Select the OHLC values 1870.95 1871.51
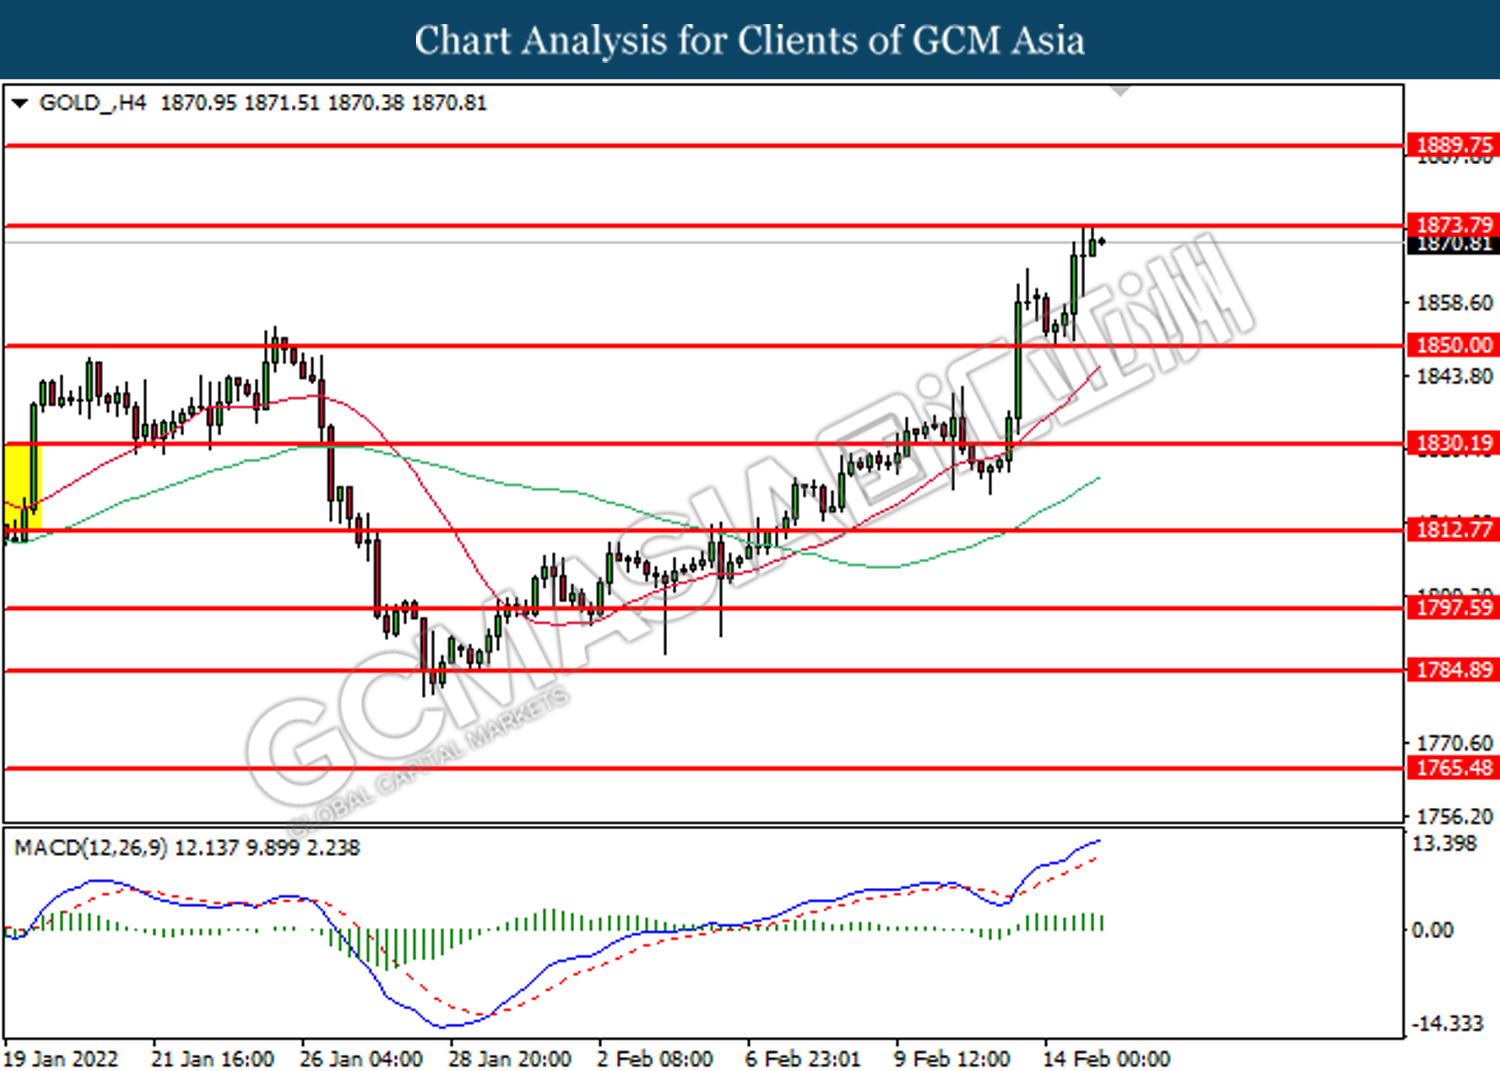The height and width of the screenshot is (1071, 1500). pyautogui.click(x=240, y=103)
